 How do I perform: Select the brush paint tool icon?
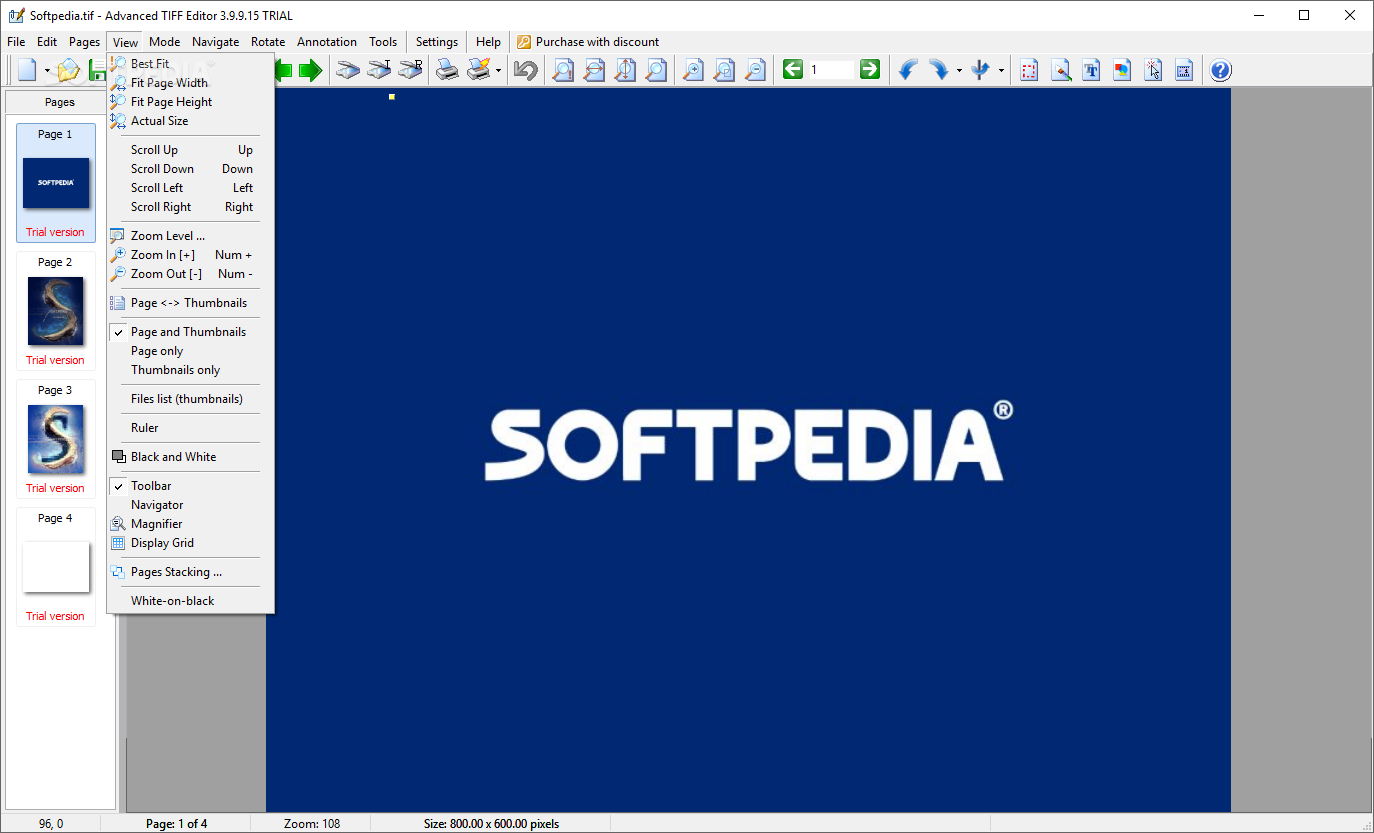pyautogui.click(x=1061, y=70)
